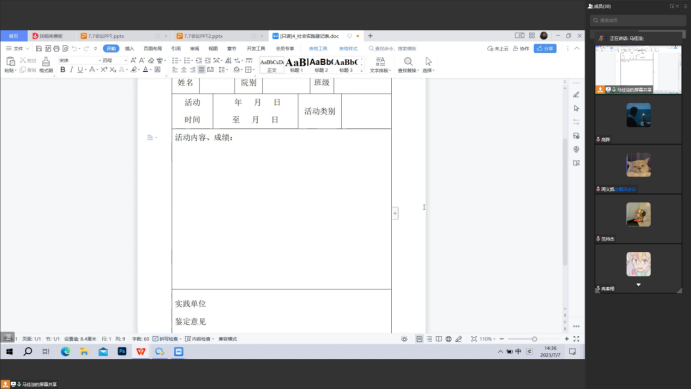Toggle spell check in status bar

coord(165,339)
